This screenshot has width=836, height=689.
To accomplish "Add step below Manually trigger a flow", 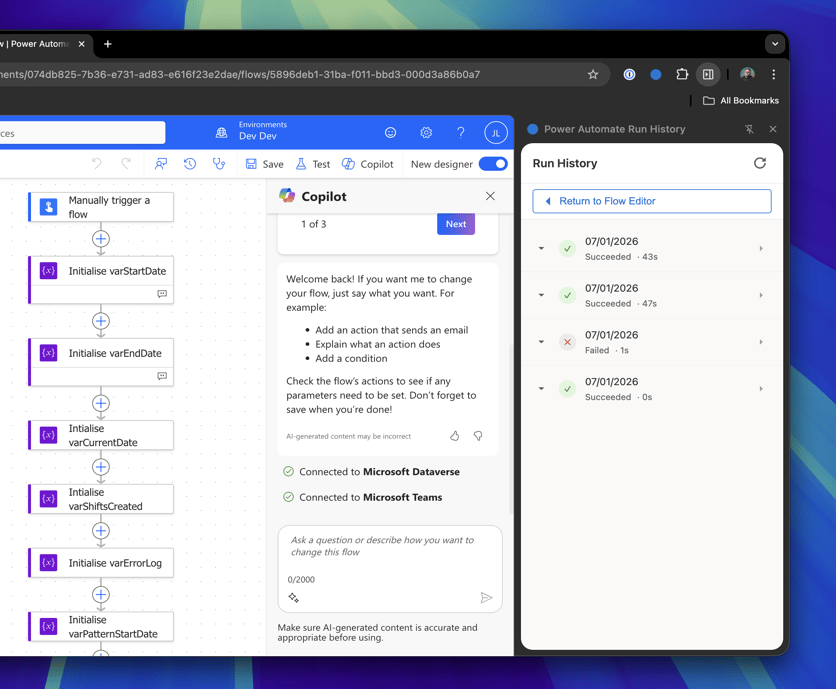I will tap(101, 238).
